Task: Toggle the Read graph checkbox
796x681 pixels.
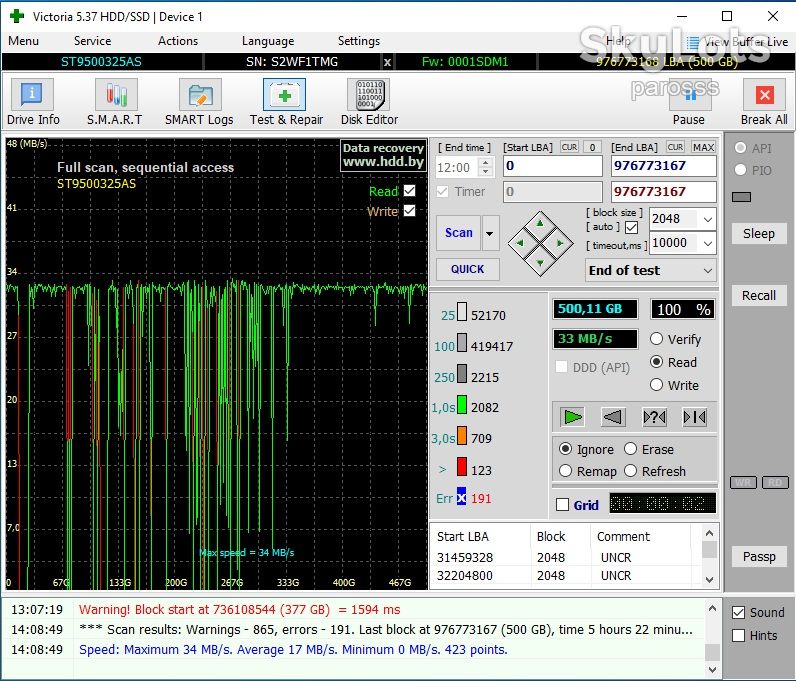Action: [x=410, y=190]
